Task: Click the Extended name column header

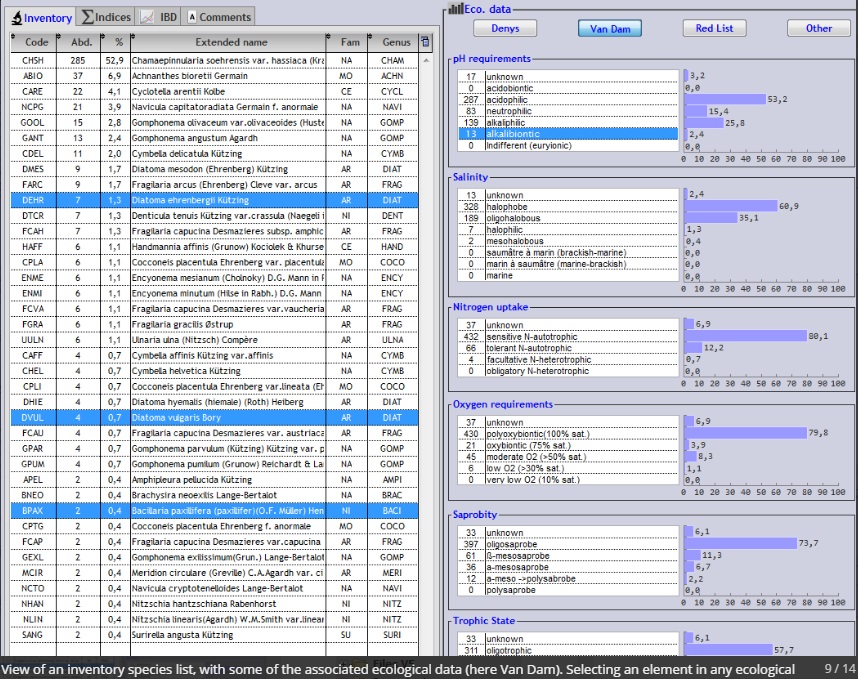Action: pyautogui.click(x=231, y=43)
